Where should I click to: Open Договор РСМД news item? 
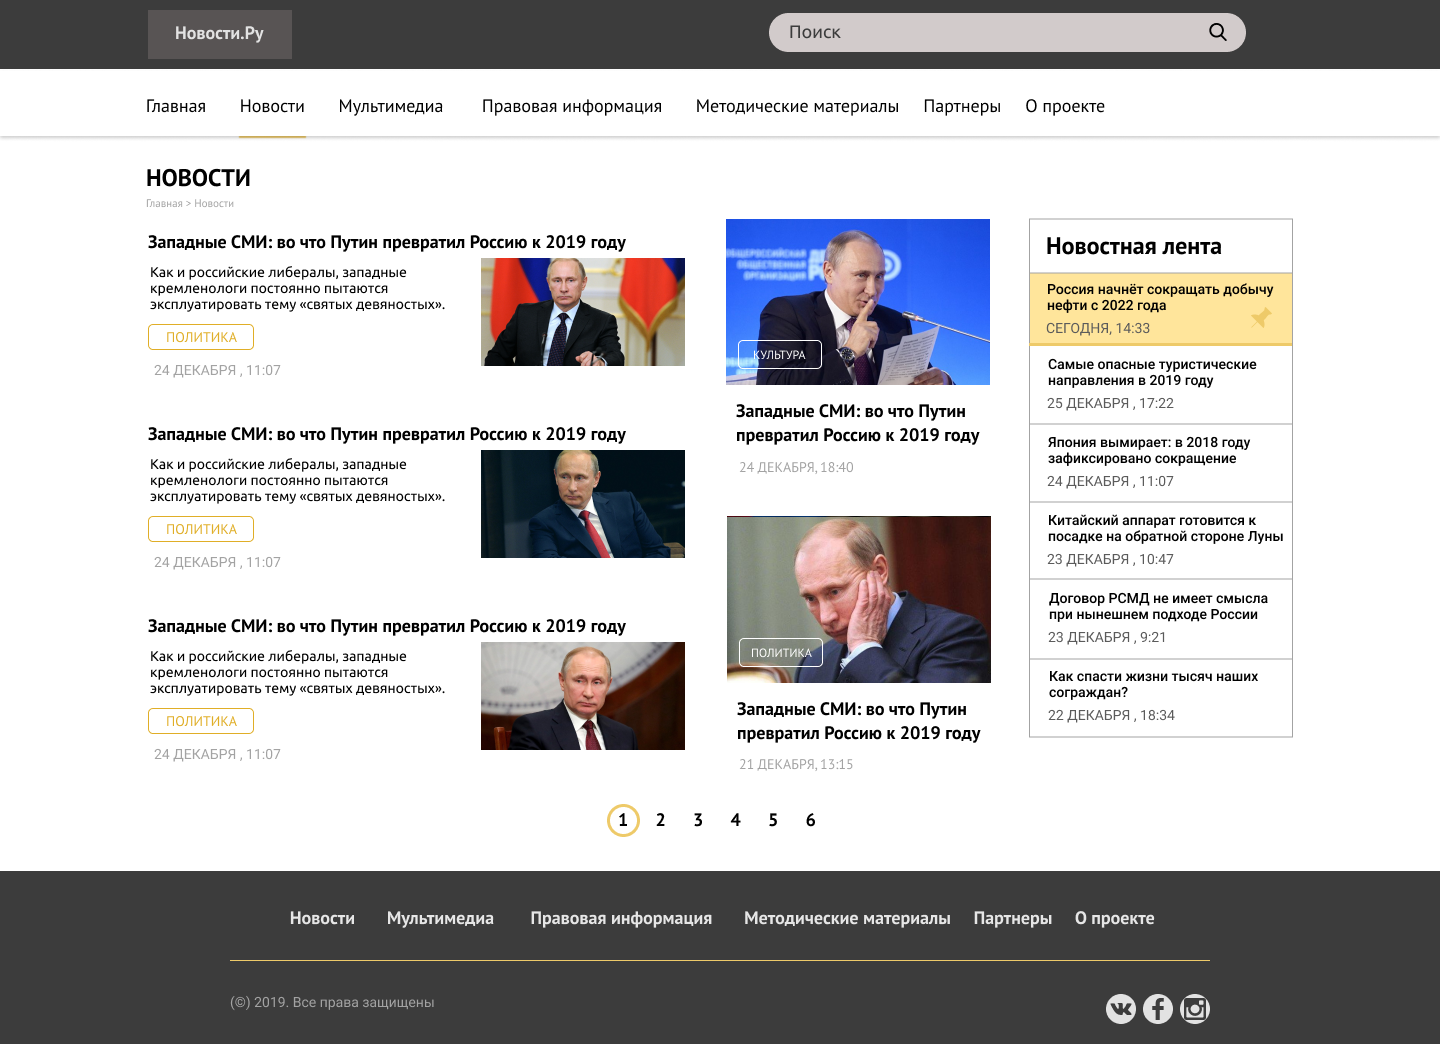(1158, 606)
